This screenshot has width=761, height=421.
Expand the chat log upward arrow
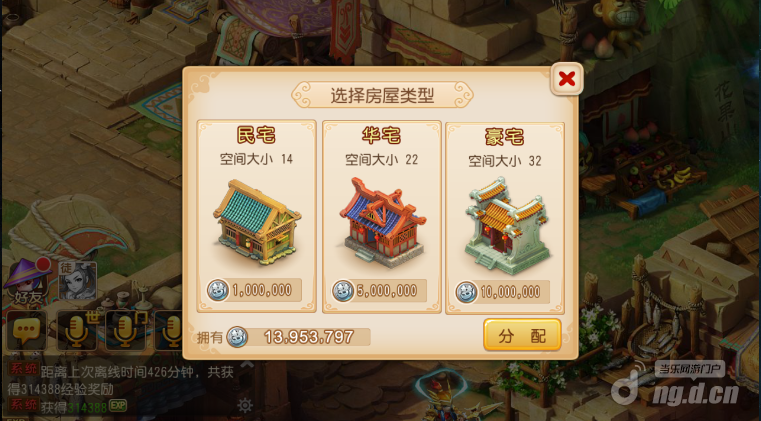[x=247, y=363]
